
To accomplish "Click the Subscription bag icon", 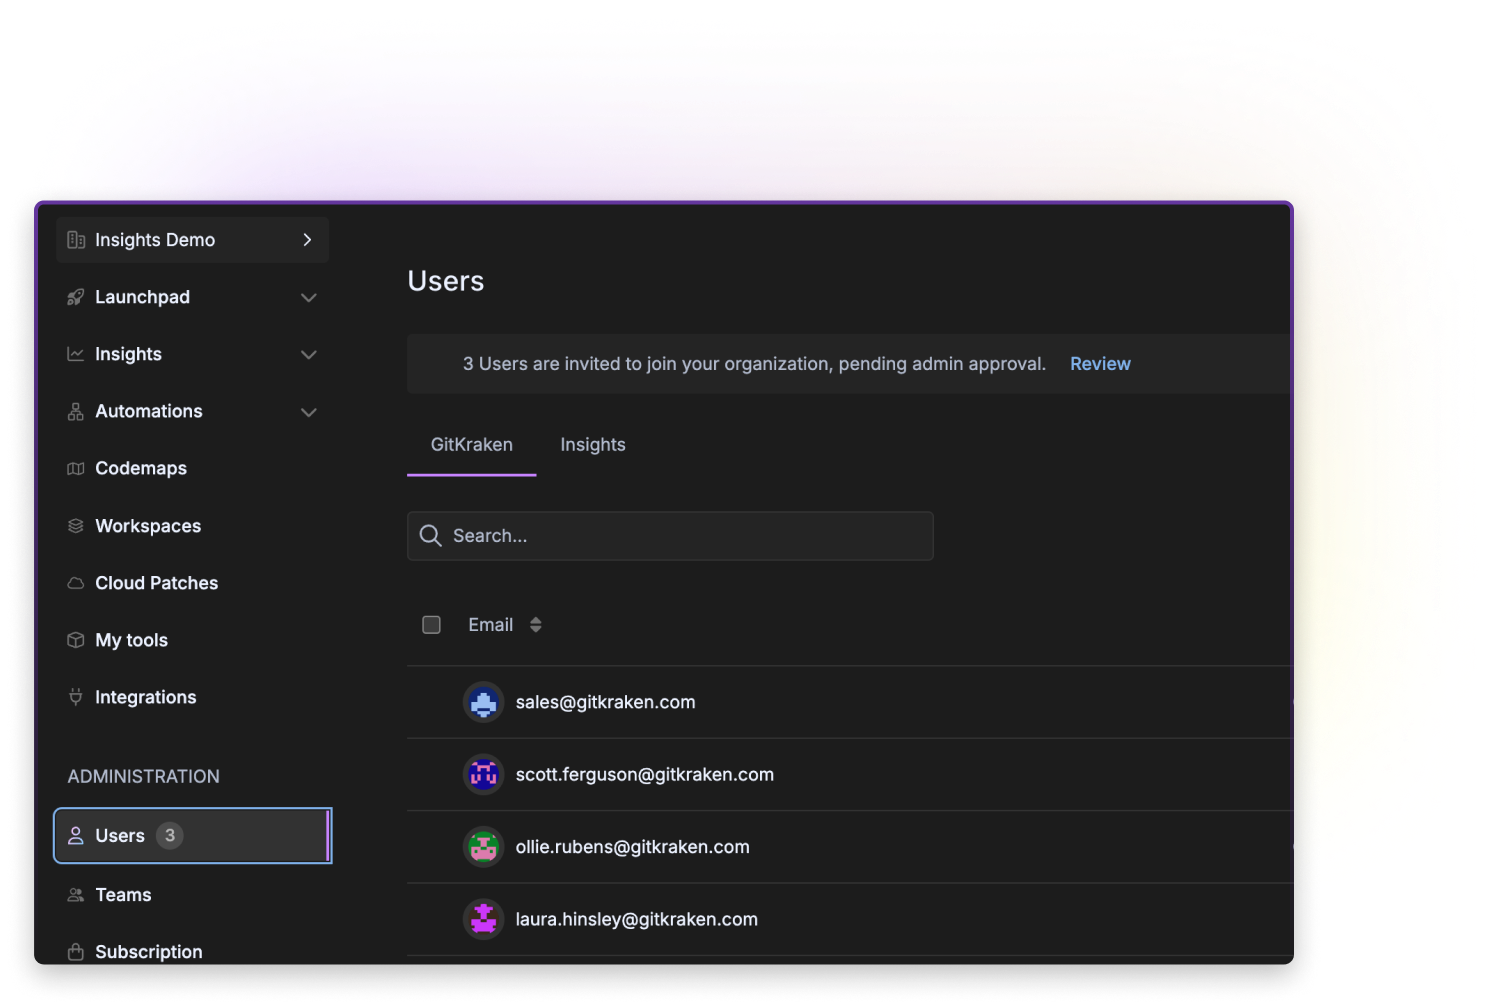I will [x=76, y=952].
